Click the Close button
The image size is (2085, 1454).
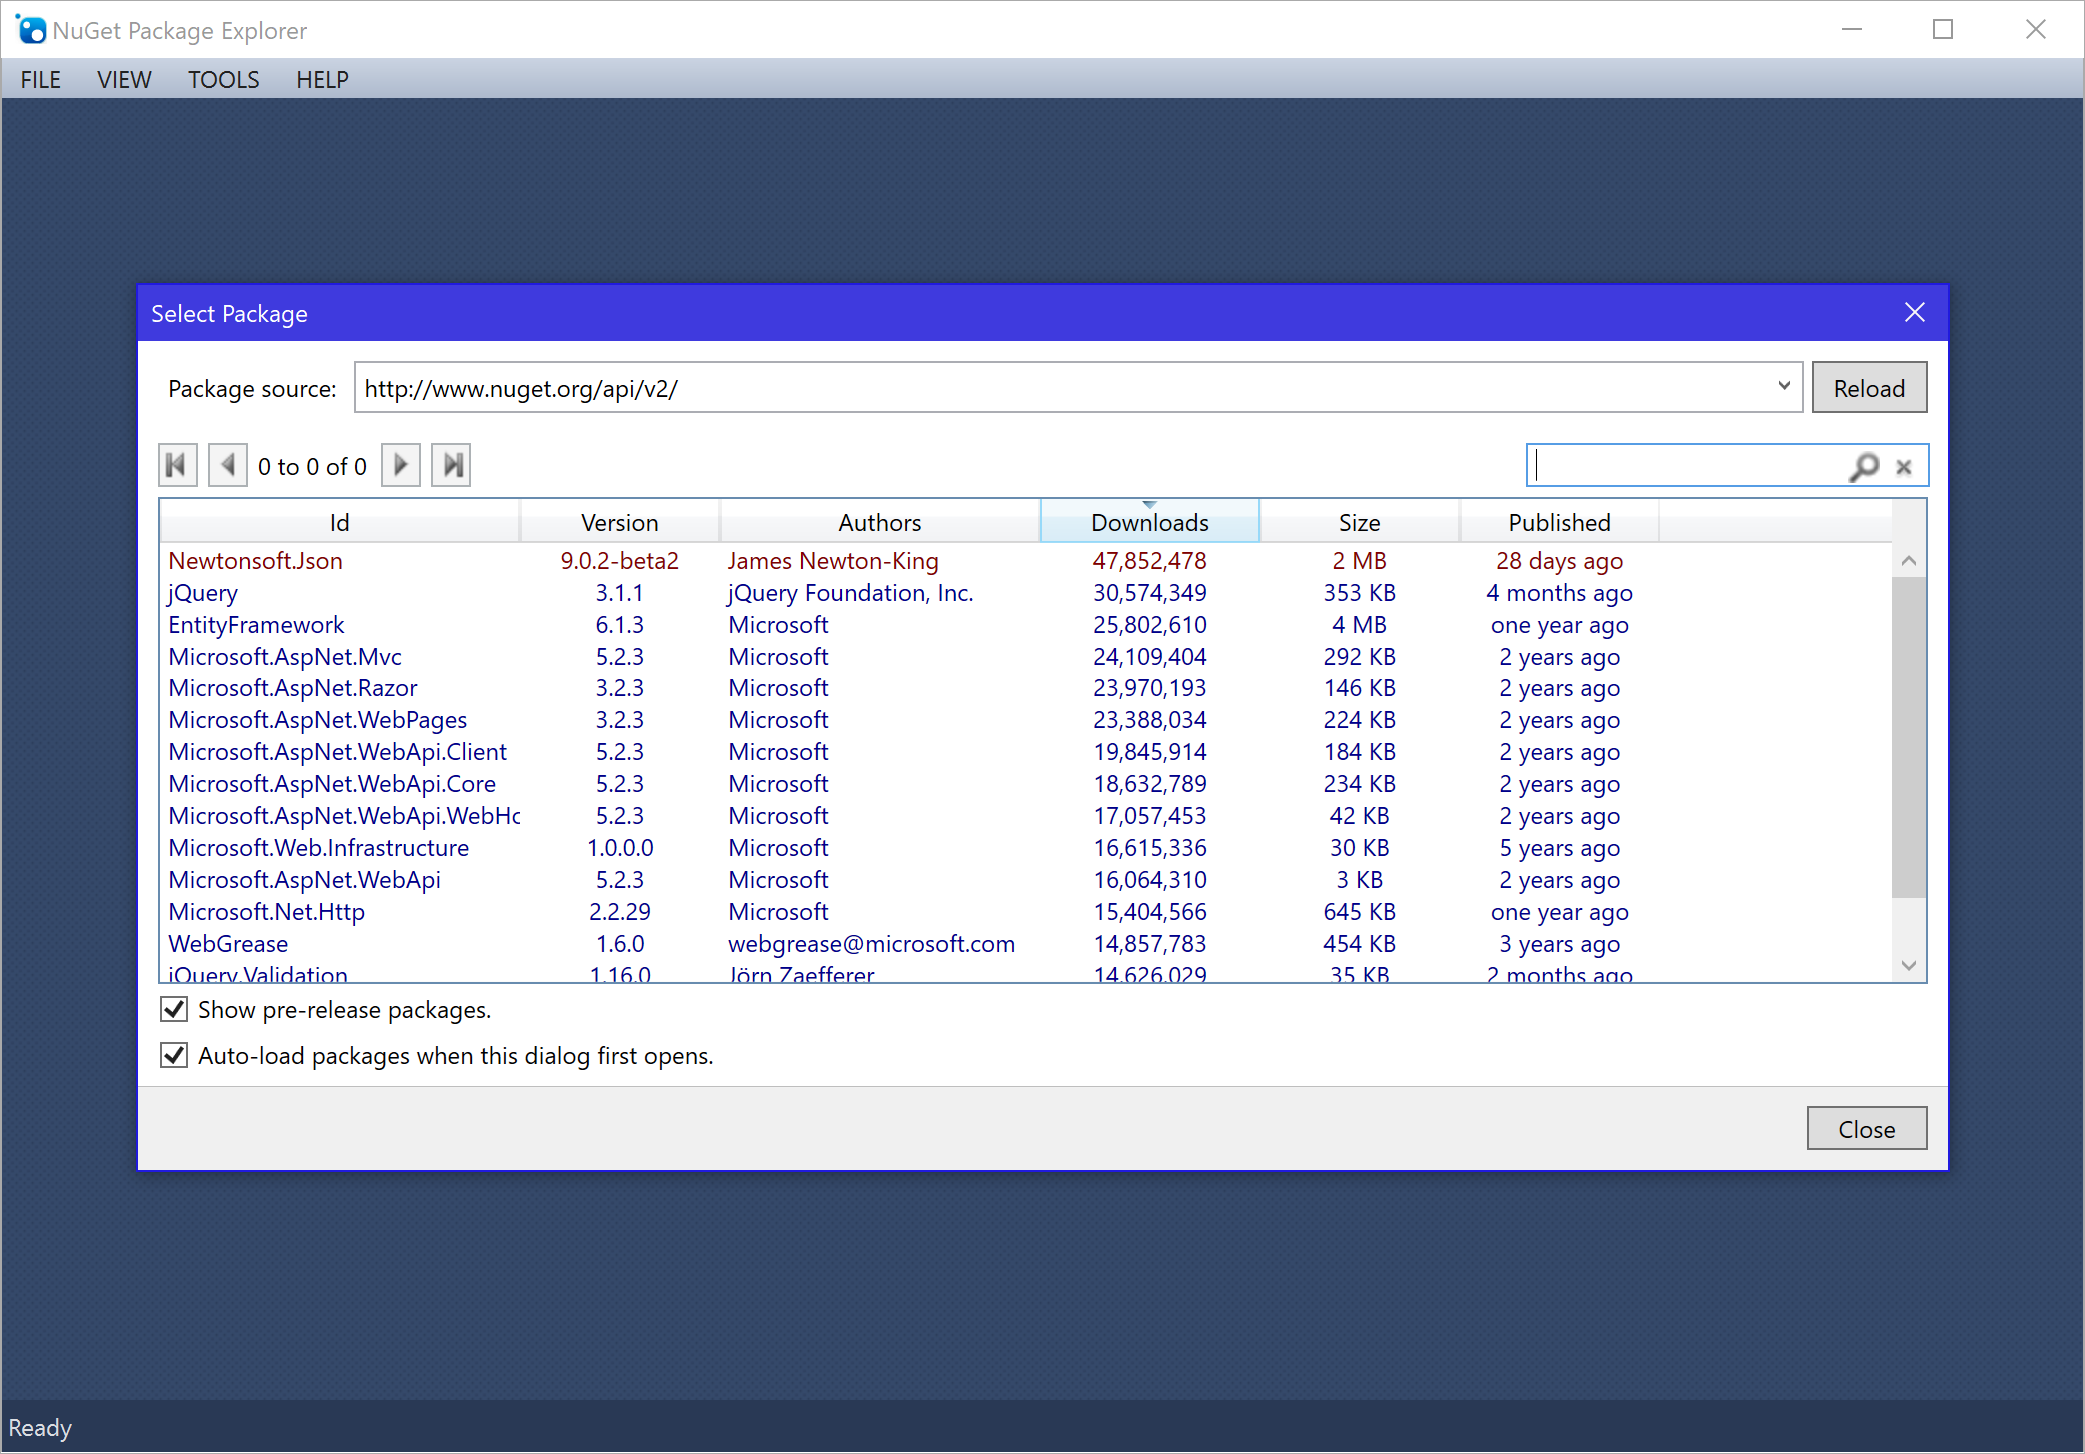point(1866,1129)
